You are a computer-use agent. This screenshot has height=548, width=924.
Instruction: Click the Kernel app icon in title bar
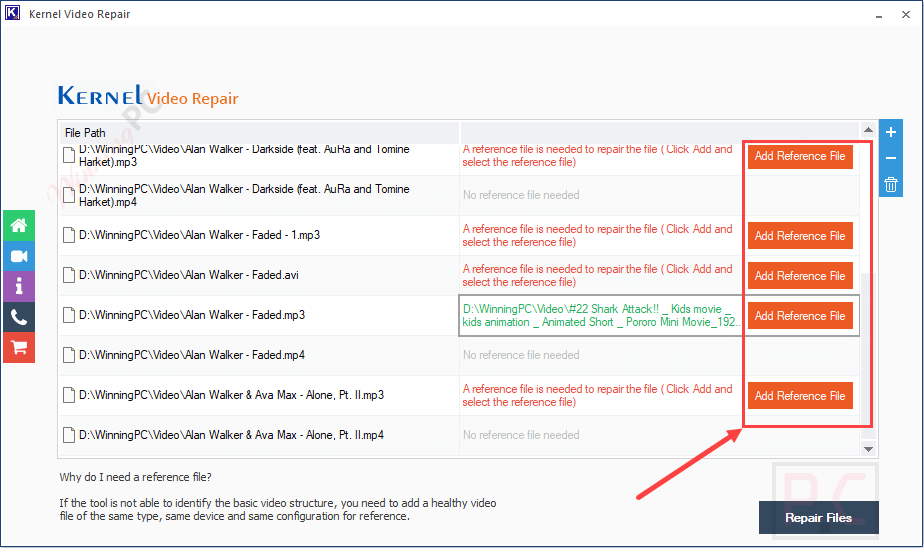pos(12,12)
